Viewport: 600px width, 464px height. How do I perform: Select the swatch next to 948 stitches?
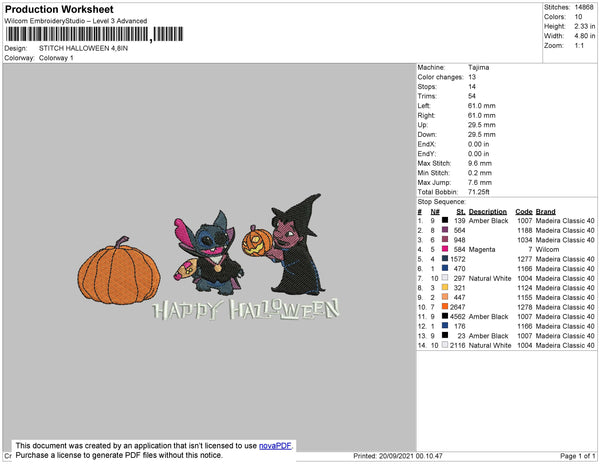pos(445,239)
